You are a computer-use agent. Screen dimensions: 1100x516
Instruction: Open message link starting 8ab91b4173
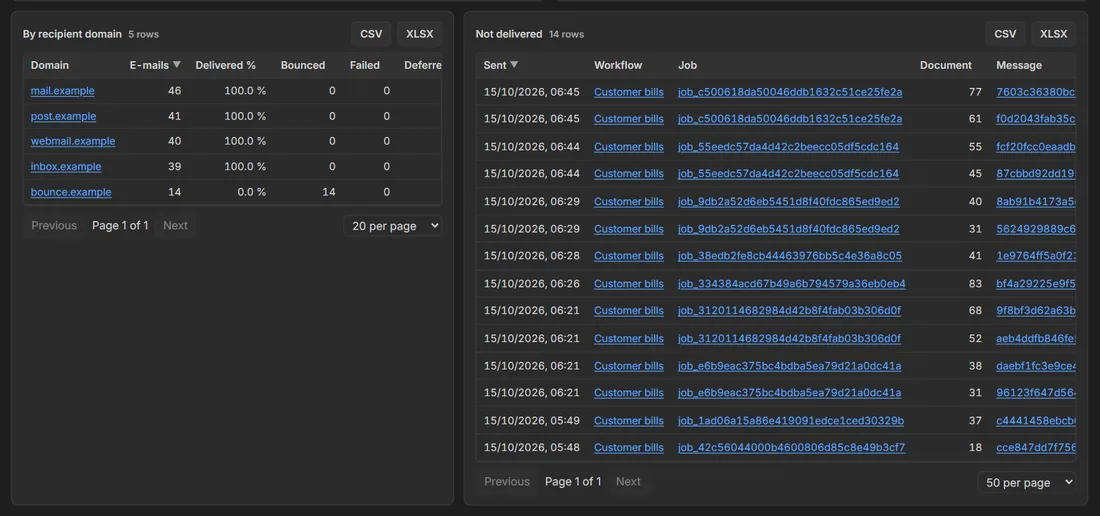point(1035,201)
